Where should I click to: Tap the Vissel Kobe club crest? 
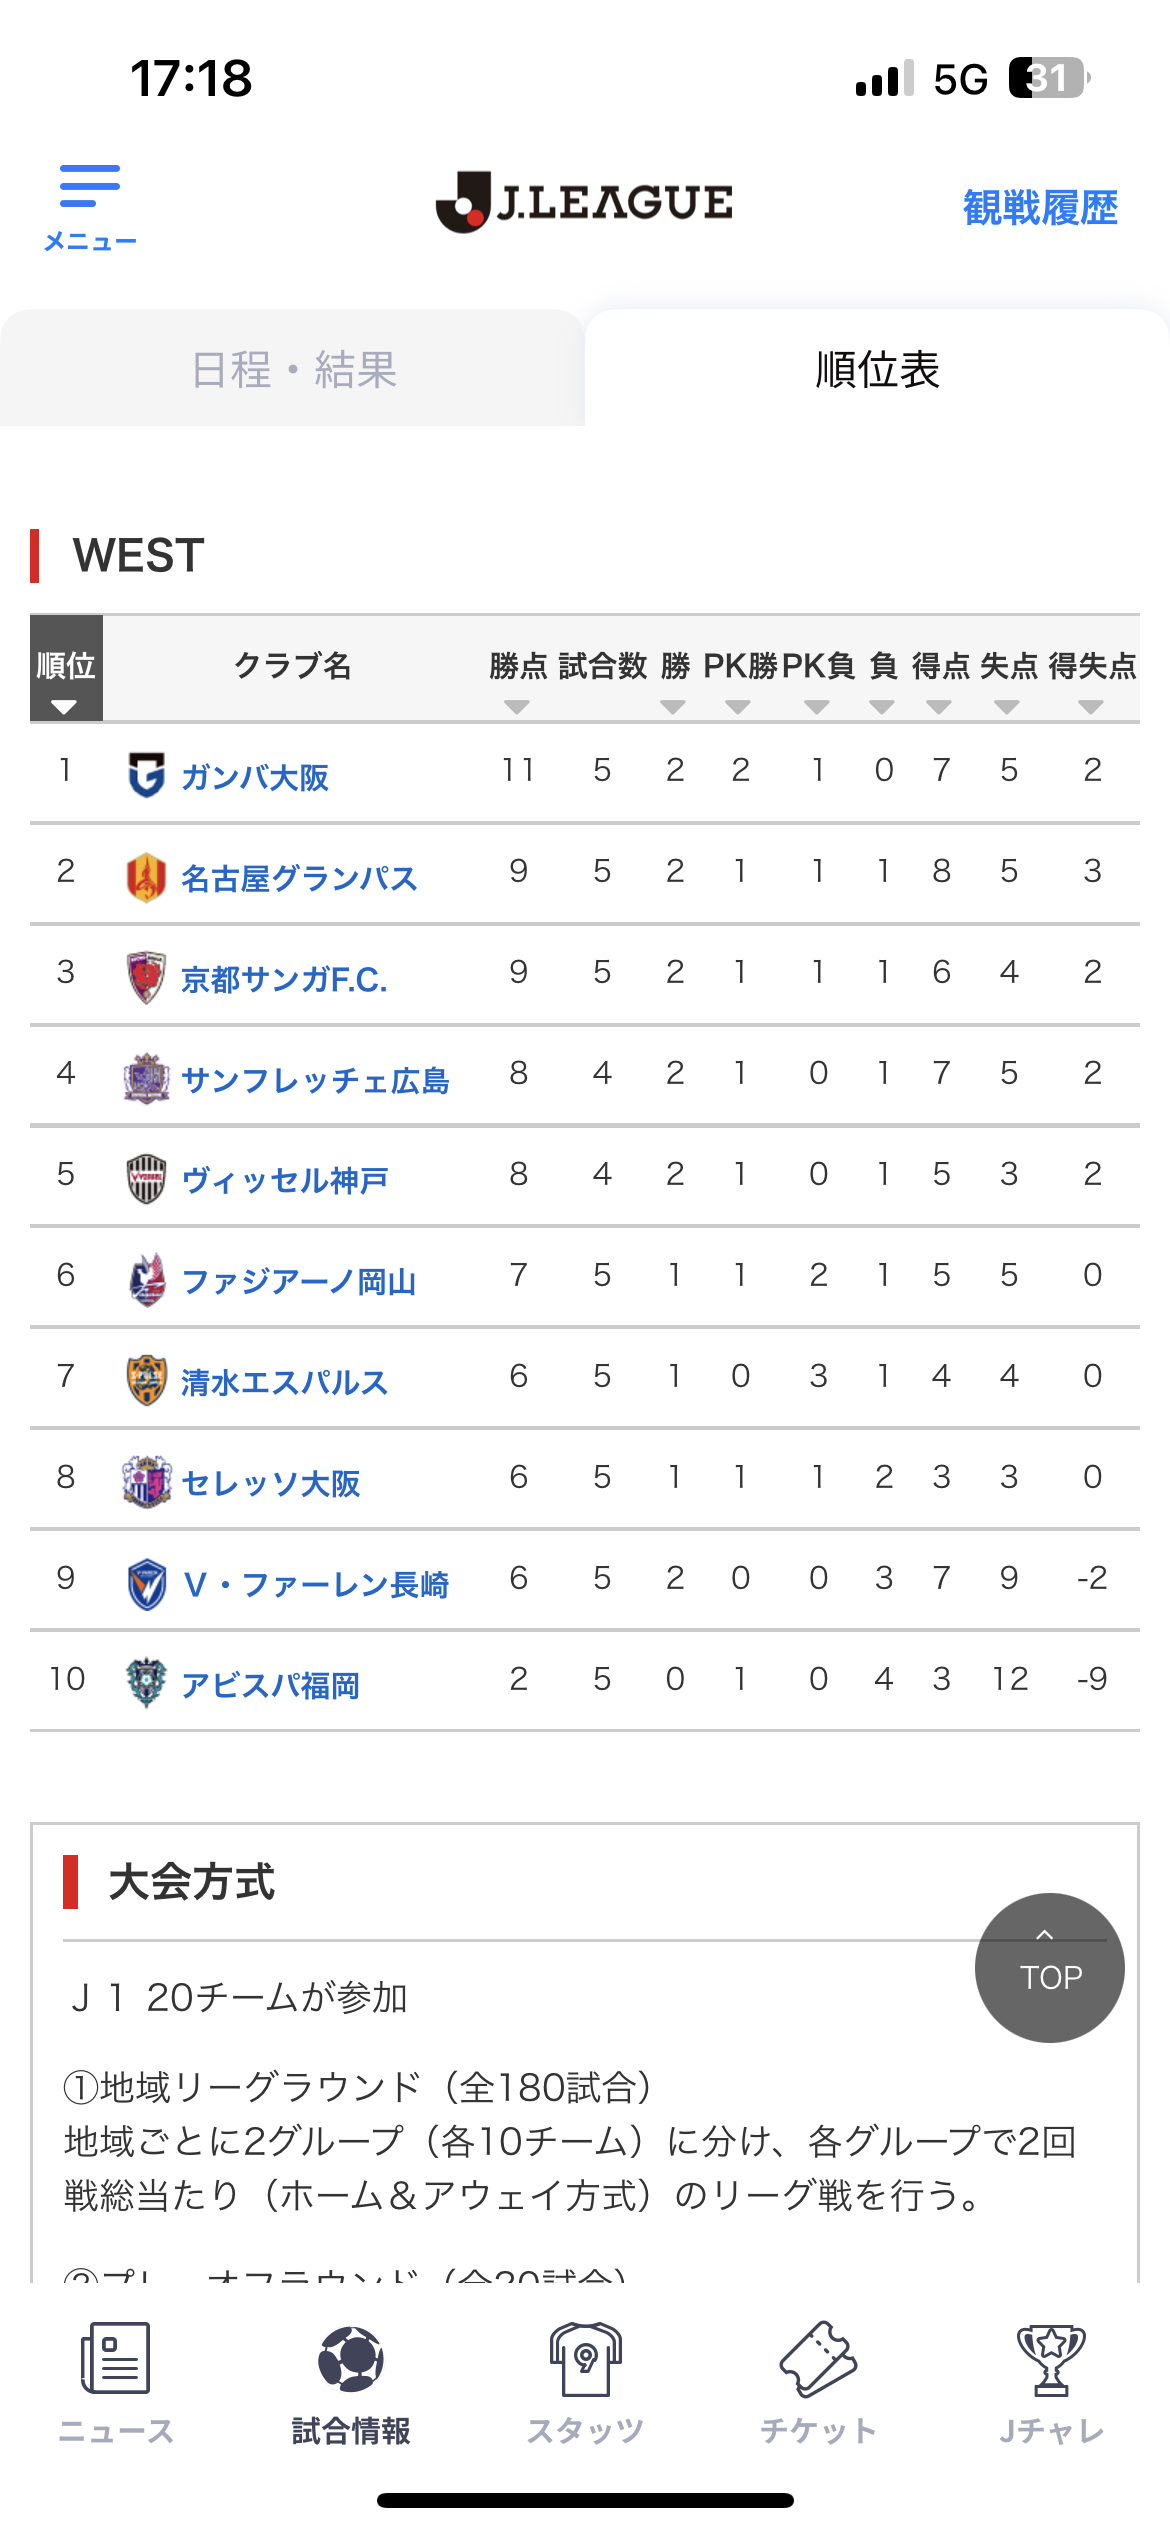146,1178
